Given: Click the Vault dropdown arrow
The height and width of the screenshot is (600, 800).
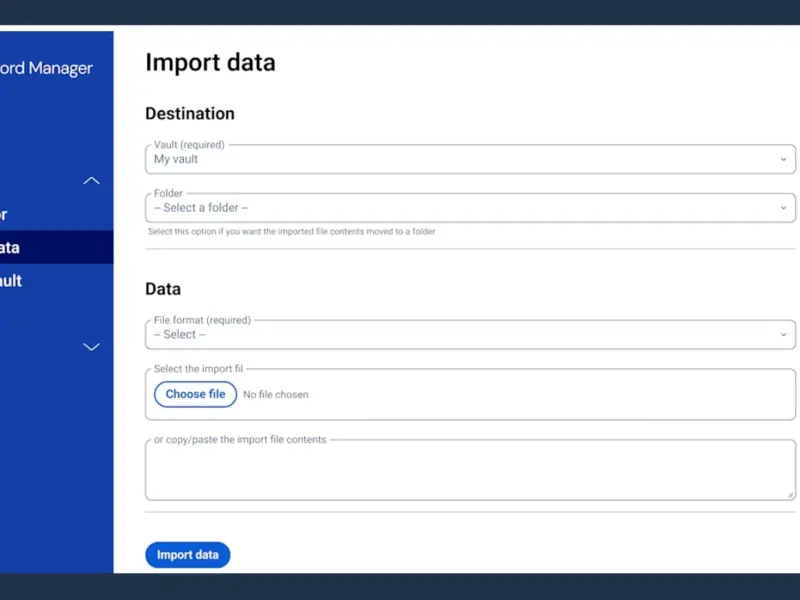Looking at the screenshot, I should pos(783,160).
